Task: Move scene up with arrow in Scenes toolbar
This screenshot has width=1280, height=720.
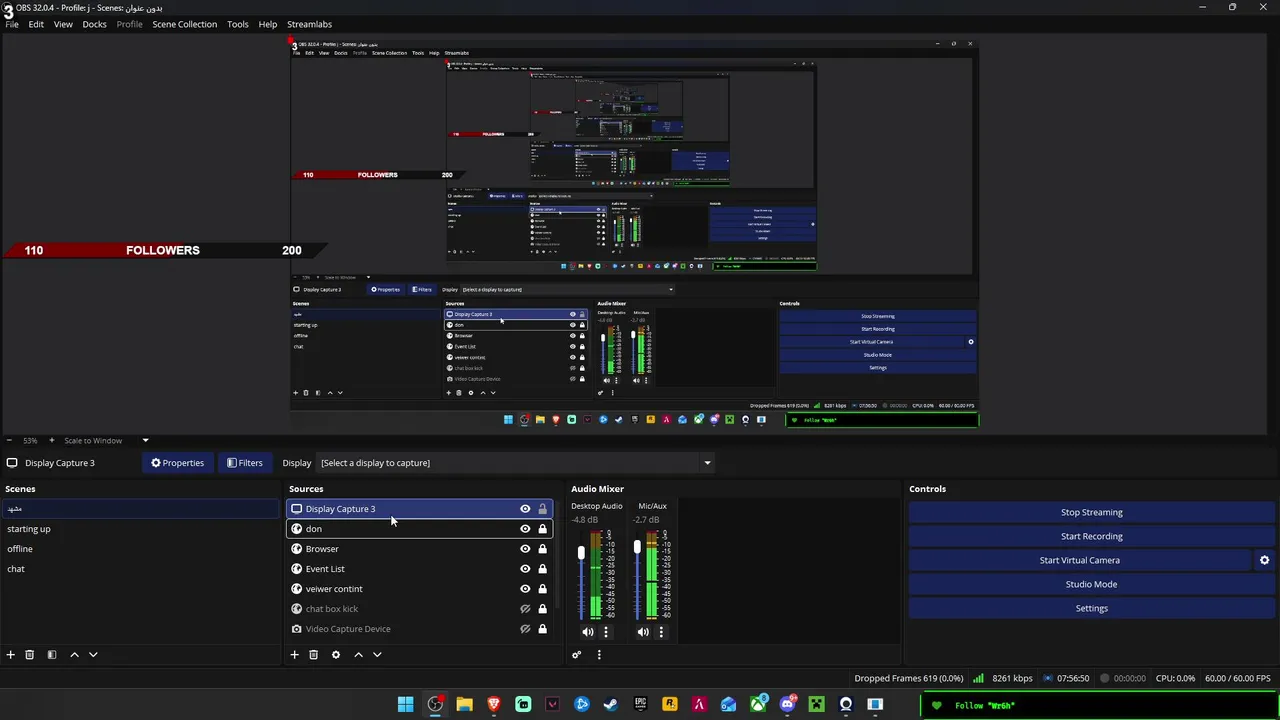Action: [x=74, y=655]
